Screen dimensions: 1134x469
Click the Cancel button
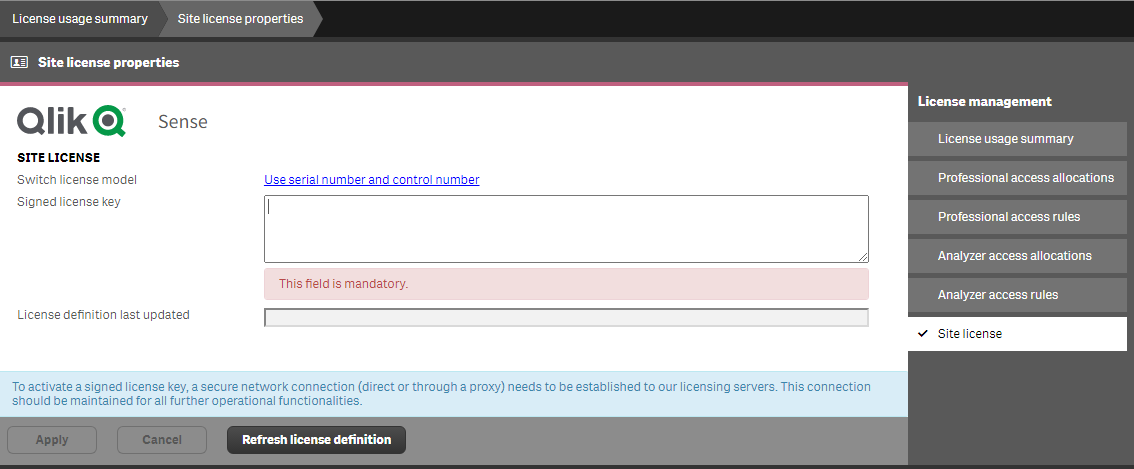pyautogui.click(x=162, y=440)
